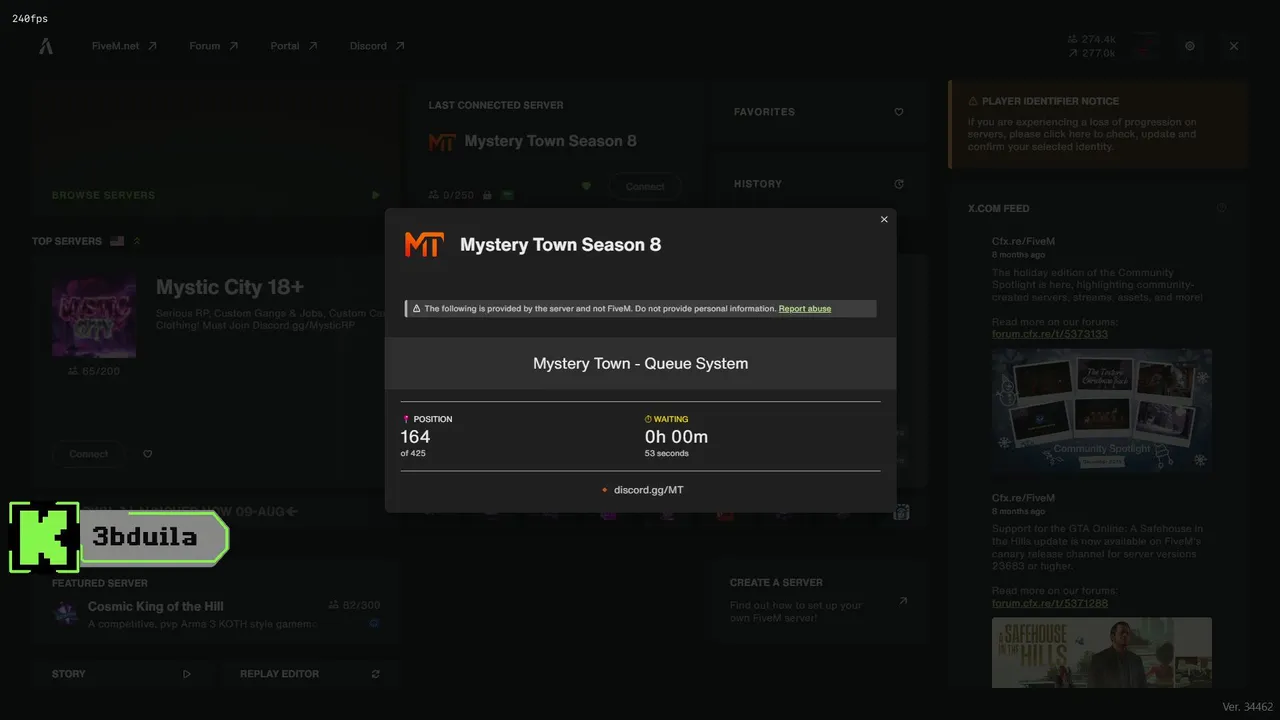Open launcher settings gear icon
Image resolution: width=1280 pixels, height=720 pixels.
(1190, 46)
